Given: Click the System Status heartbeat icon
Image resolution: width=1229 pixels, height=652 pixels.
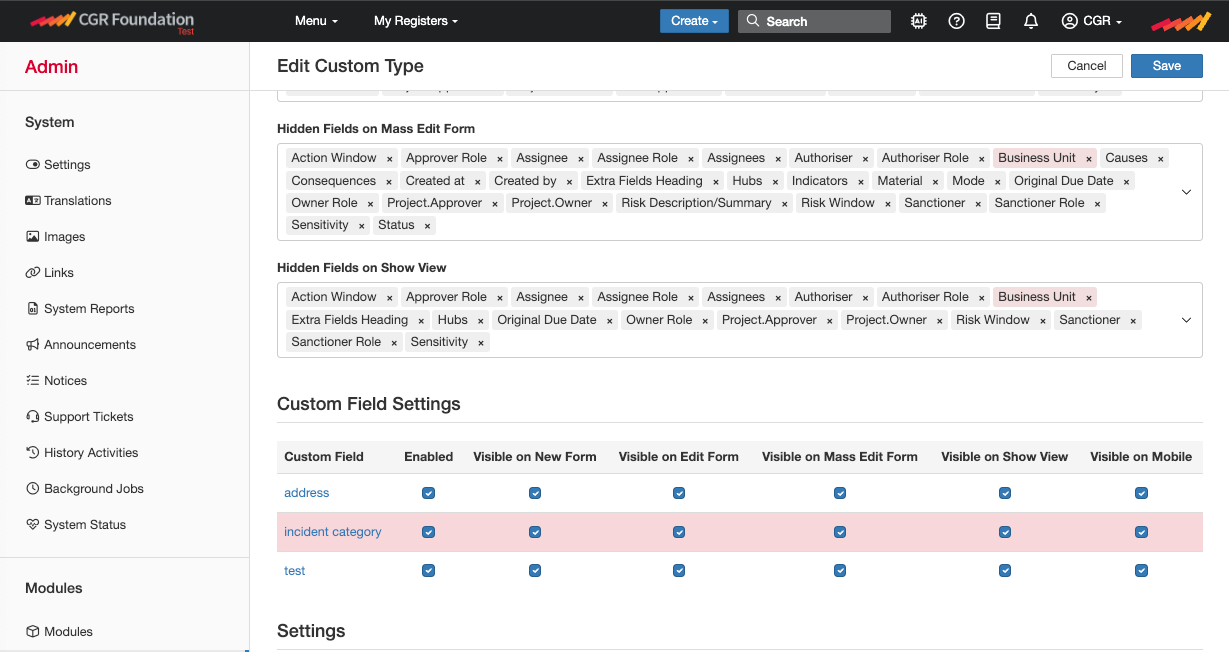Looking at the screenshot, I should pos(33,524).
